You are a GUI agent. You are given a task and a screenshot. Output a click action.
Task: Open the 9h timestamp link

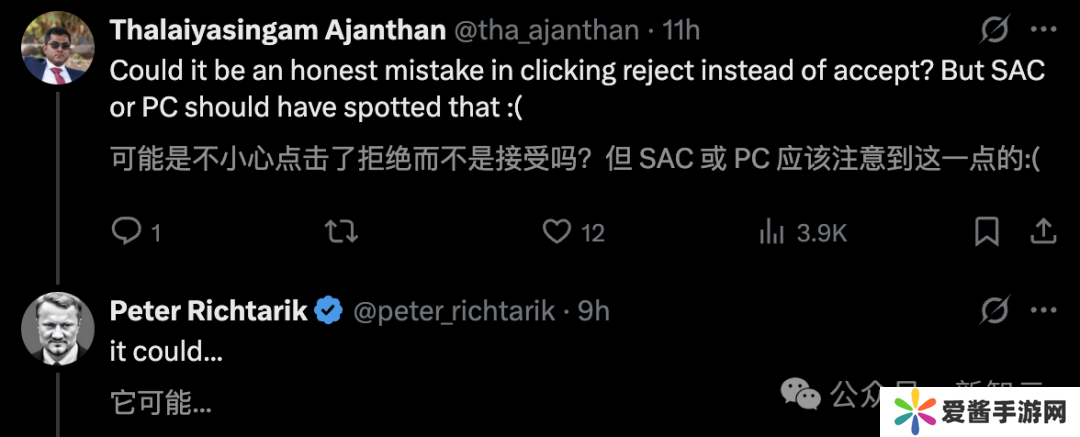point(593,311)
